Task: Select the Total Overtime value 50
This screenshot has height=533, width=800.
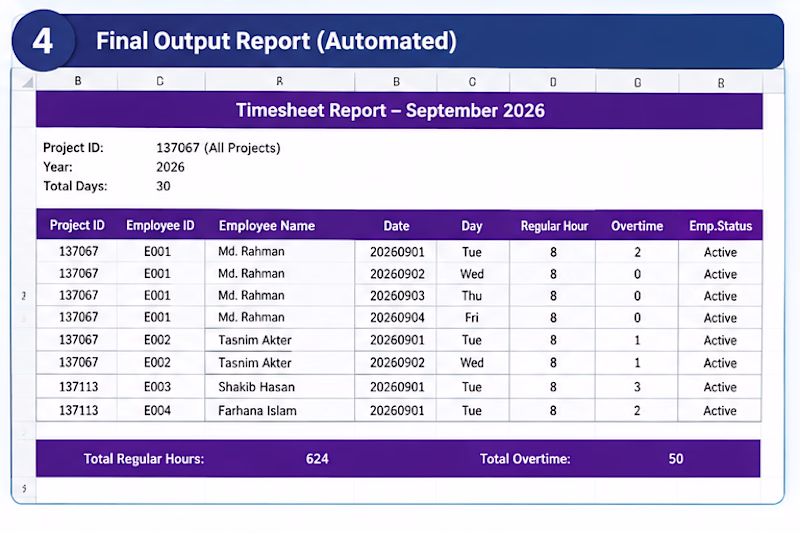Action: click(676, 459)
